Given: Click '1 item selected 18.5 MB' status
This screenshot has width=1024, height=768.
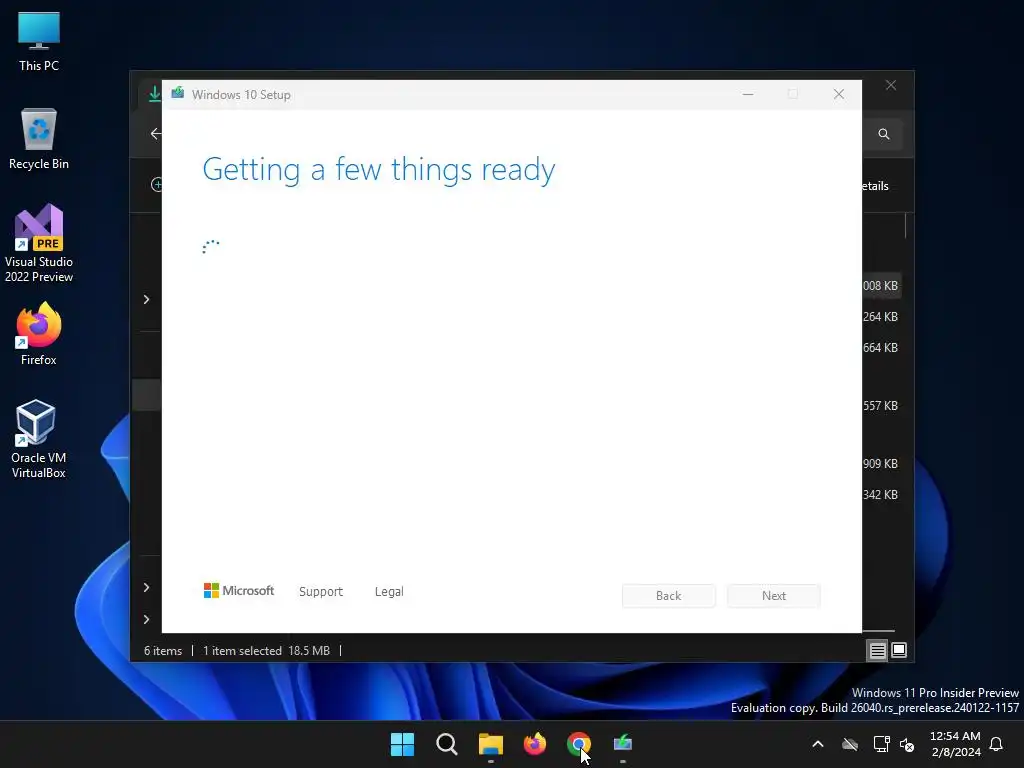Looking at the screenshot, I should (266, 650).
